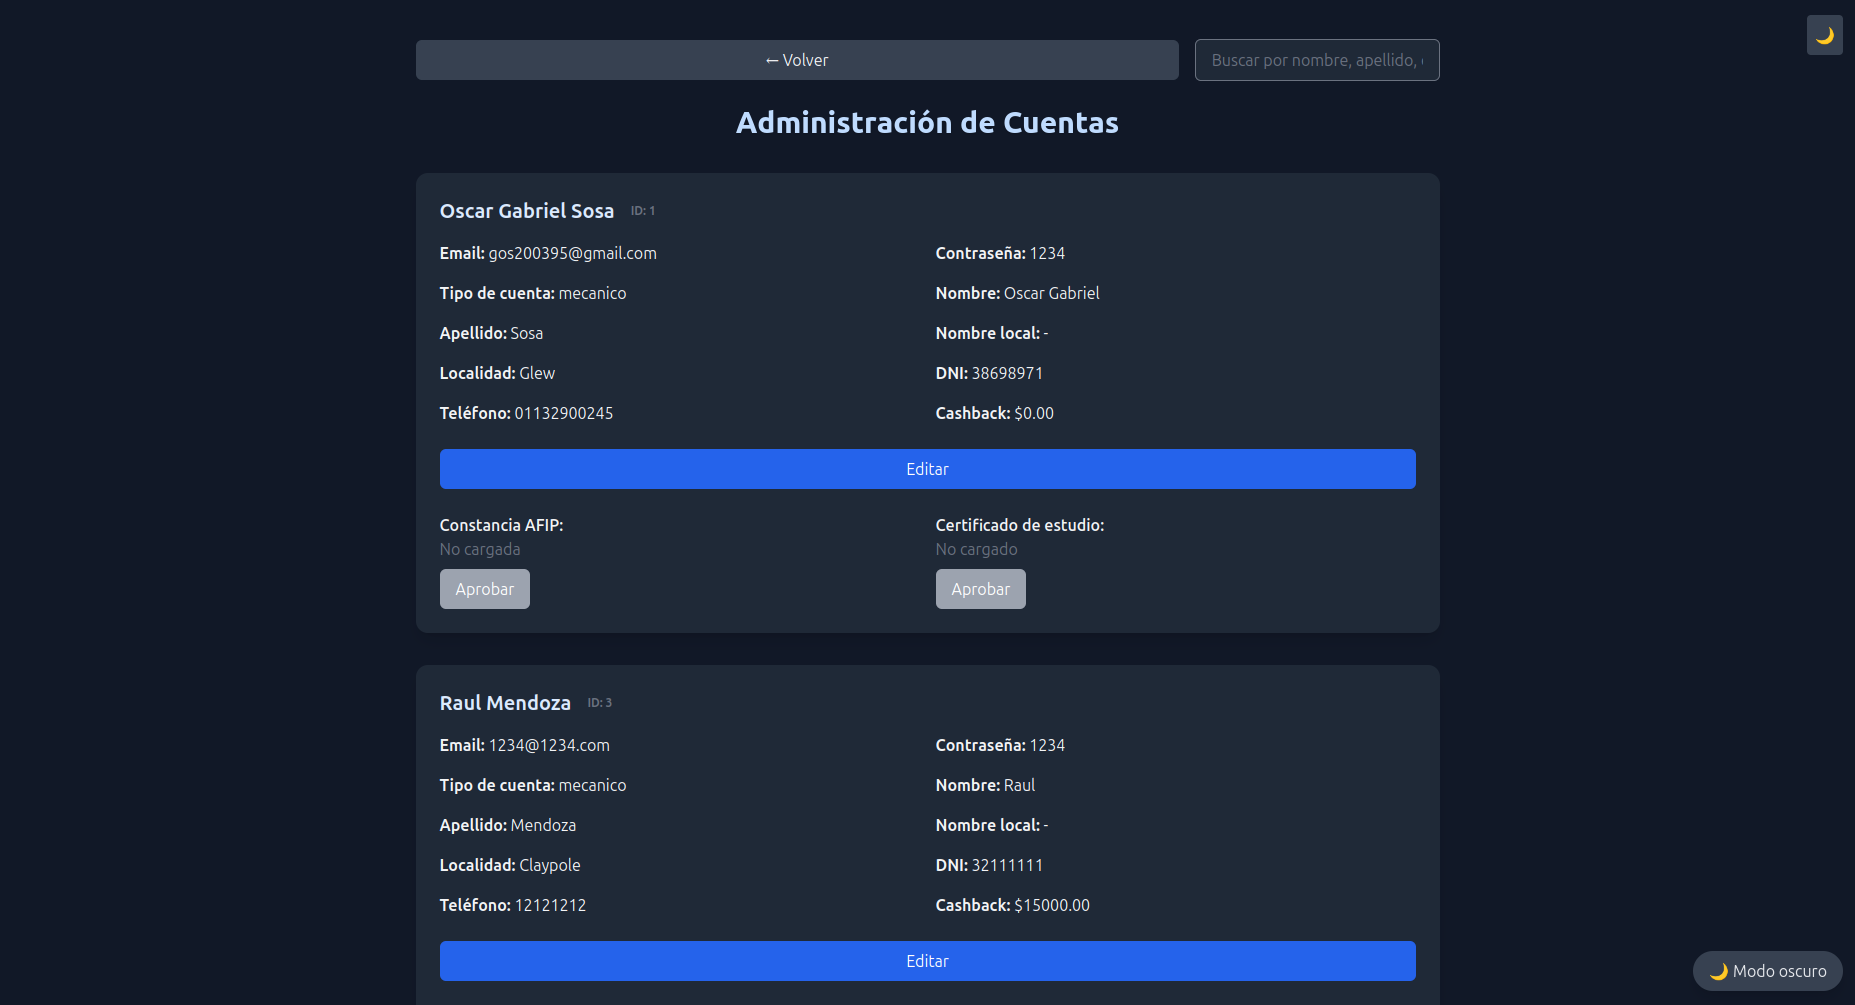
Task: Select the Oscar Gabriel Sosa account name
Action: (x=526, y=211)
